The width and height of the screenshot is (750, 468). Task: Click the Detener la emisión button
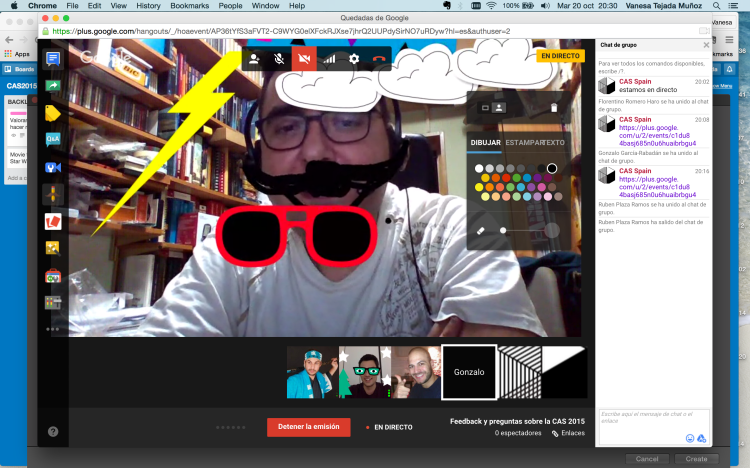point(309,427)
